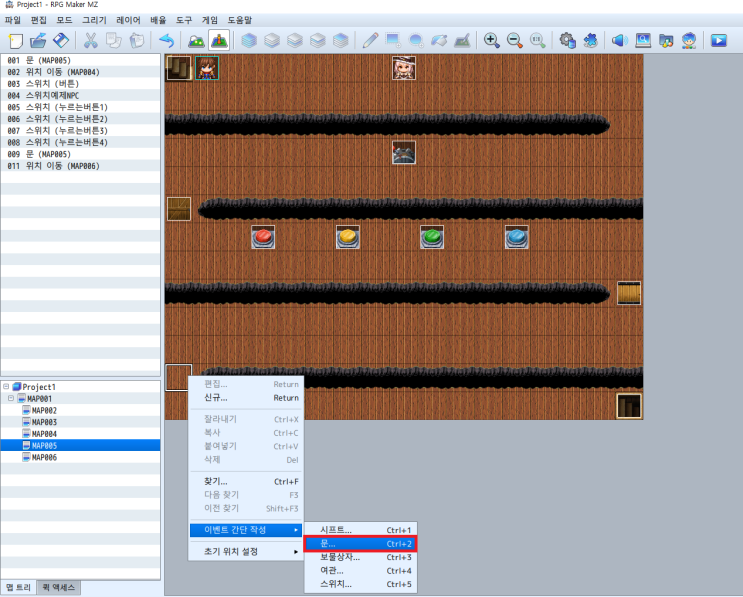The image size is (743, 597).
Task: Save the project with the disk icon
Action: tap(61, 41)
